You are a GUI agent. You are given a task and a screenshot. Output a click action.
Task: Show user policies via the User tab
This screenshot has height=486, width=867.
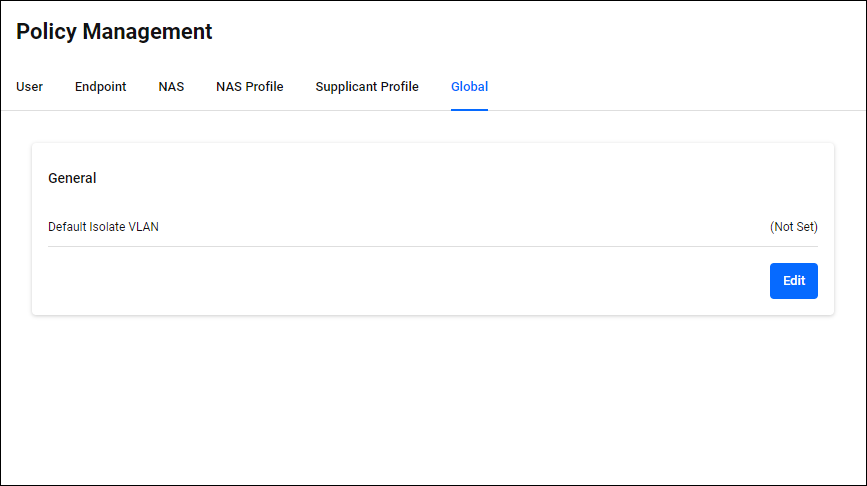click(x=29, y=87)
